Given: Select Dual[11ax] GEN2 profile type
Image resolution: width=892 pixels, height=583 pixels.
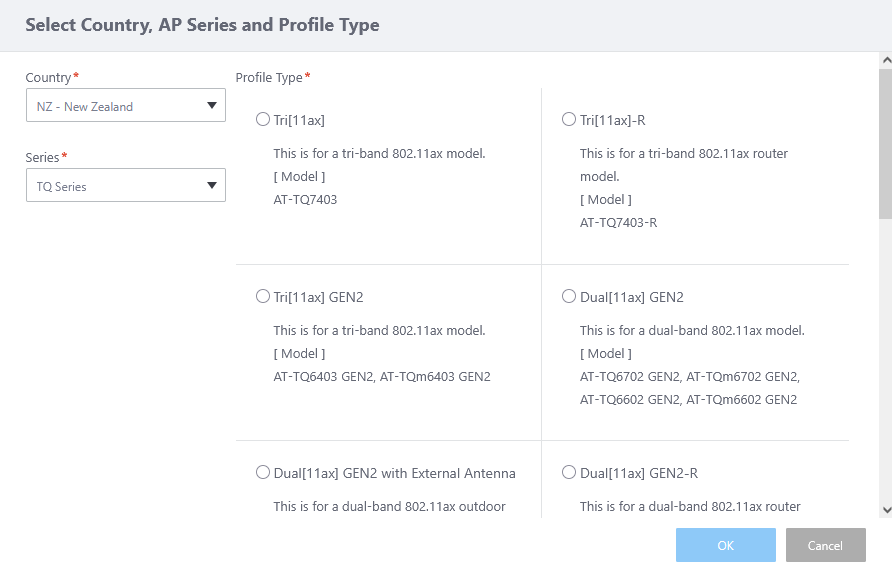Looking at the screenshot, I should tap(569, 297).
